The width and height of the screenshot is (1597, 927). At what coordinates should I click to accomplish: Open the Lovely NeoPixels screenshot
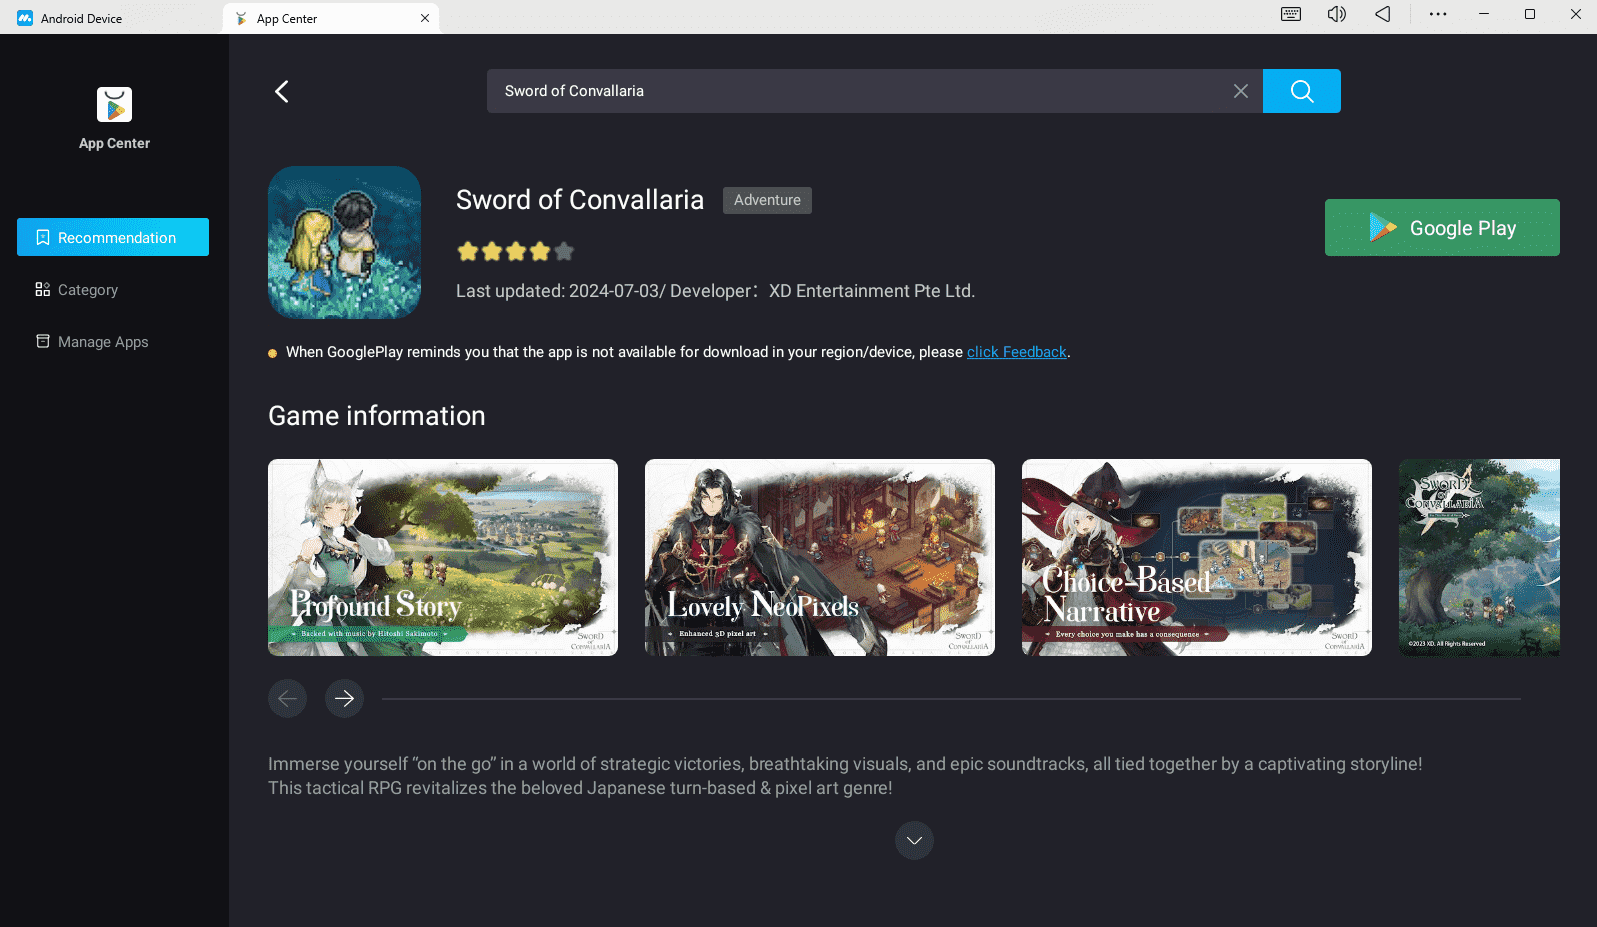[820, 557]
